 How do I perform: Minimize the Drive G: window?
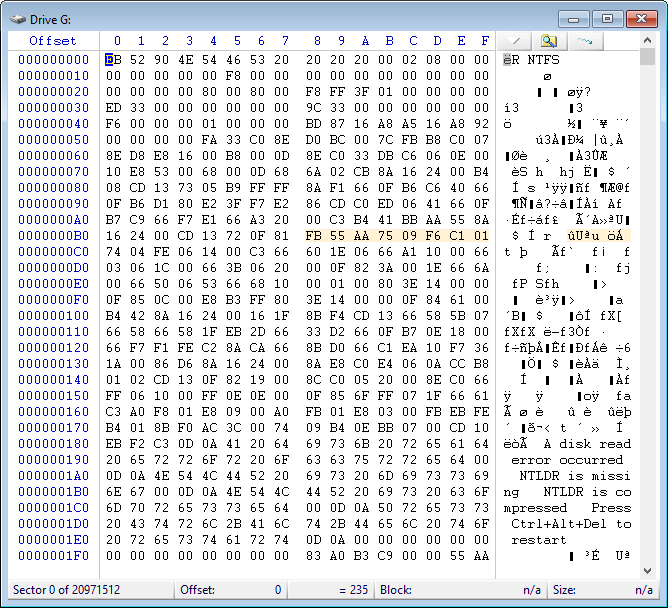click(x=573, y=19)
